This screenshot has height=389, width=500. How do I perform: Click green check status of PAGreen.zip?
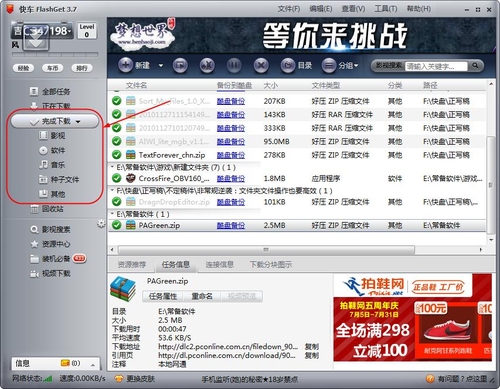116,225
